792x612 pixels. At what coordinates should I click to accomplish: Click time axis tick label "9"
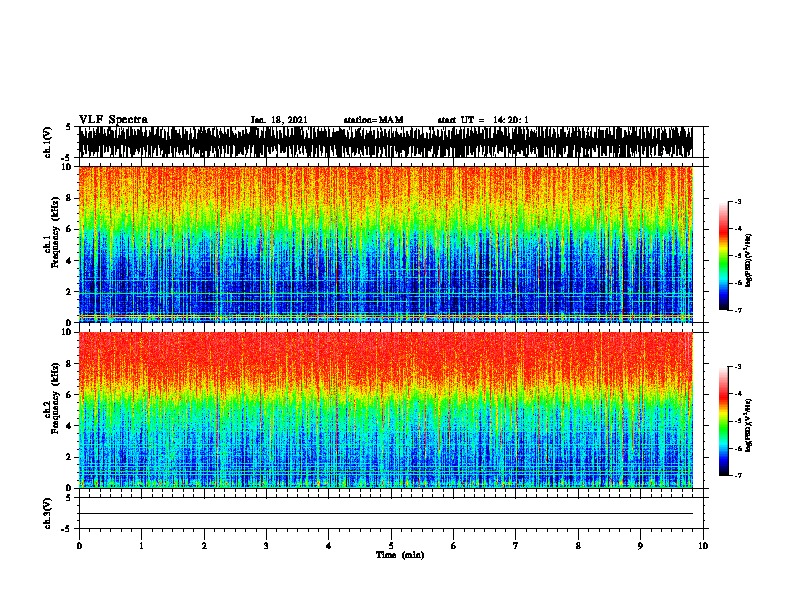(640, 546)
